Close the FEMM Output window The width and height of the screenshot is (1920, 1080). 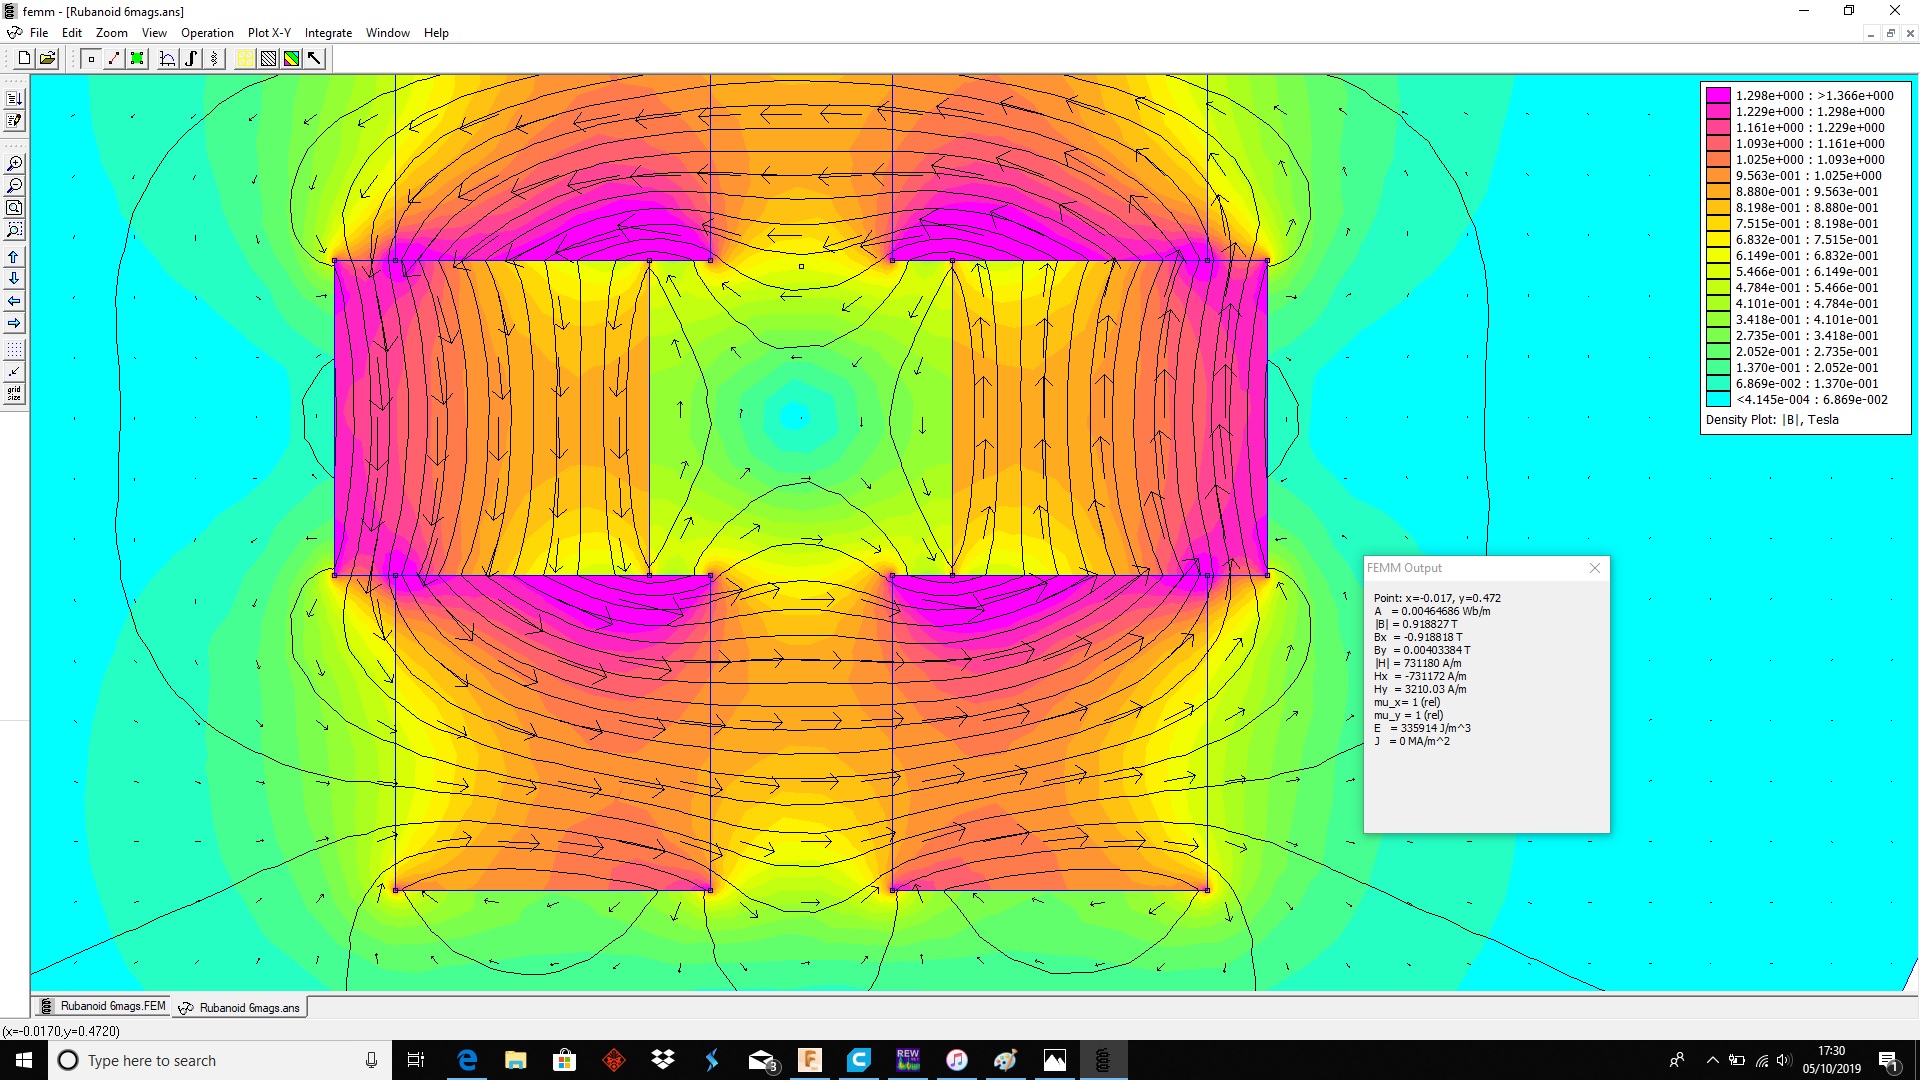point(1595,568)
